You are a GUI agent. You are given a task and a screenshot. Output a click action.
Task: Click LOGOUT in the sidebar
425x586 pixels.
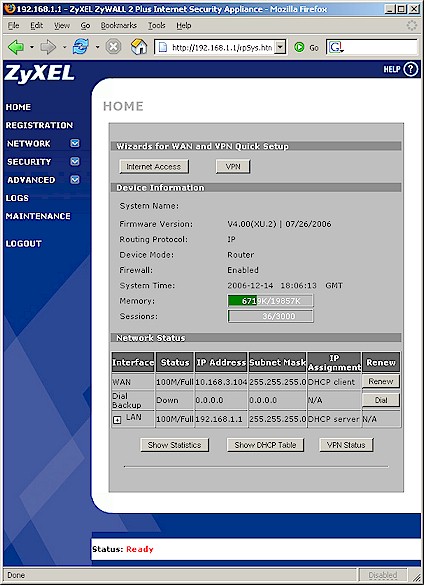[24, 244]
